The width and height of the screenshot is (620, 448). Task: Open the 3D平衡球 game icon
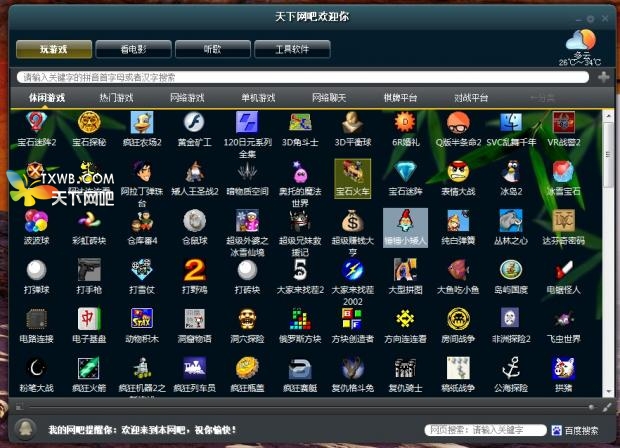pos(353,123)
